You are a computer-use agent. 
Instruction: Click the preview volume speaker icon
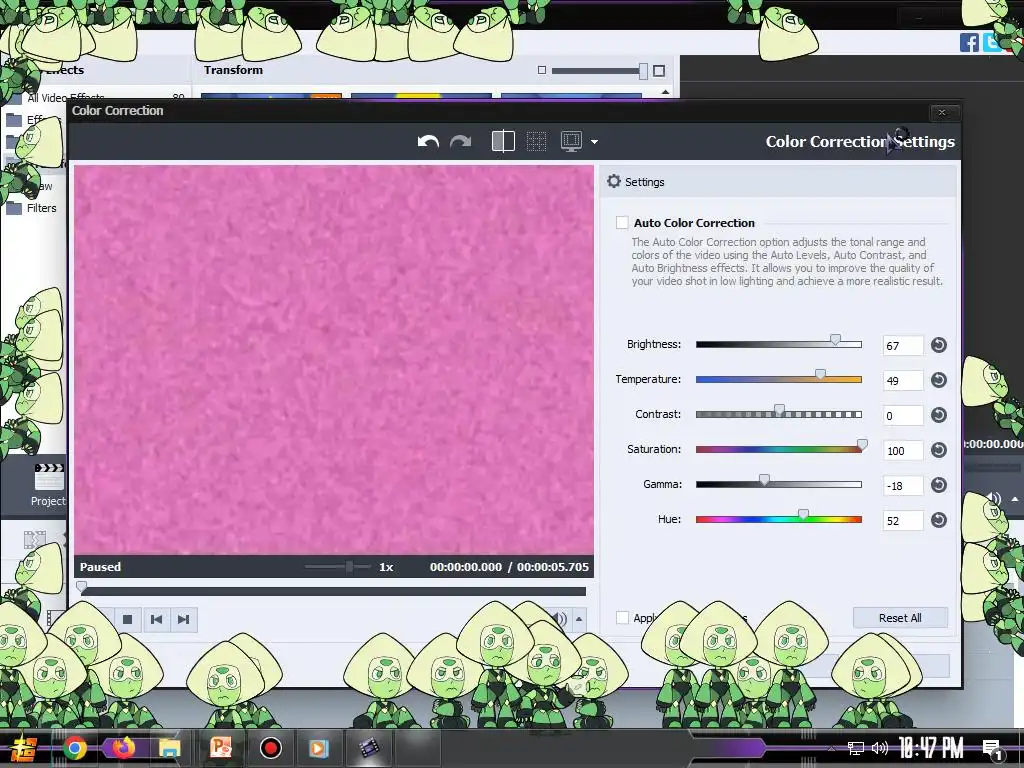coord(559,618)
